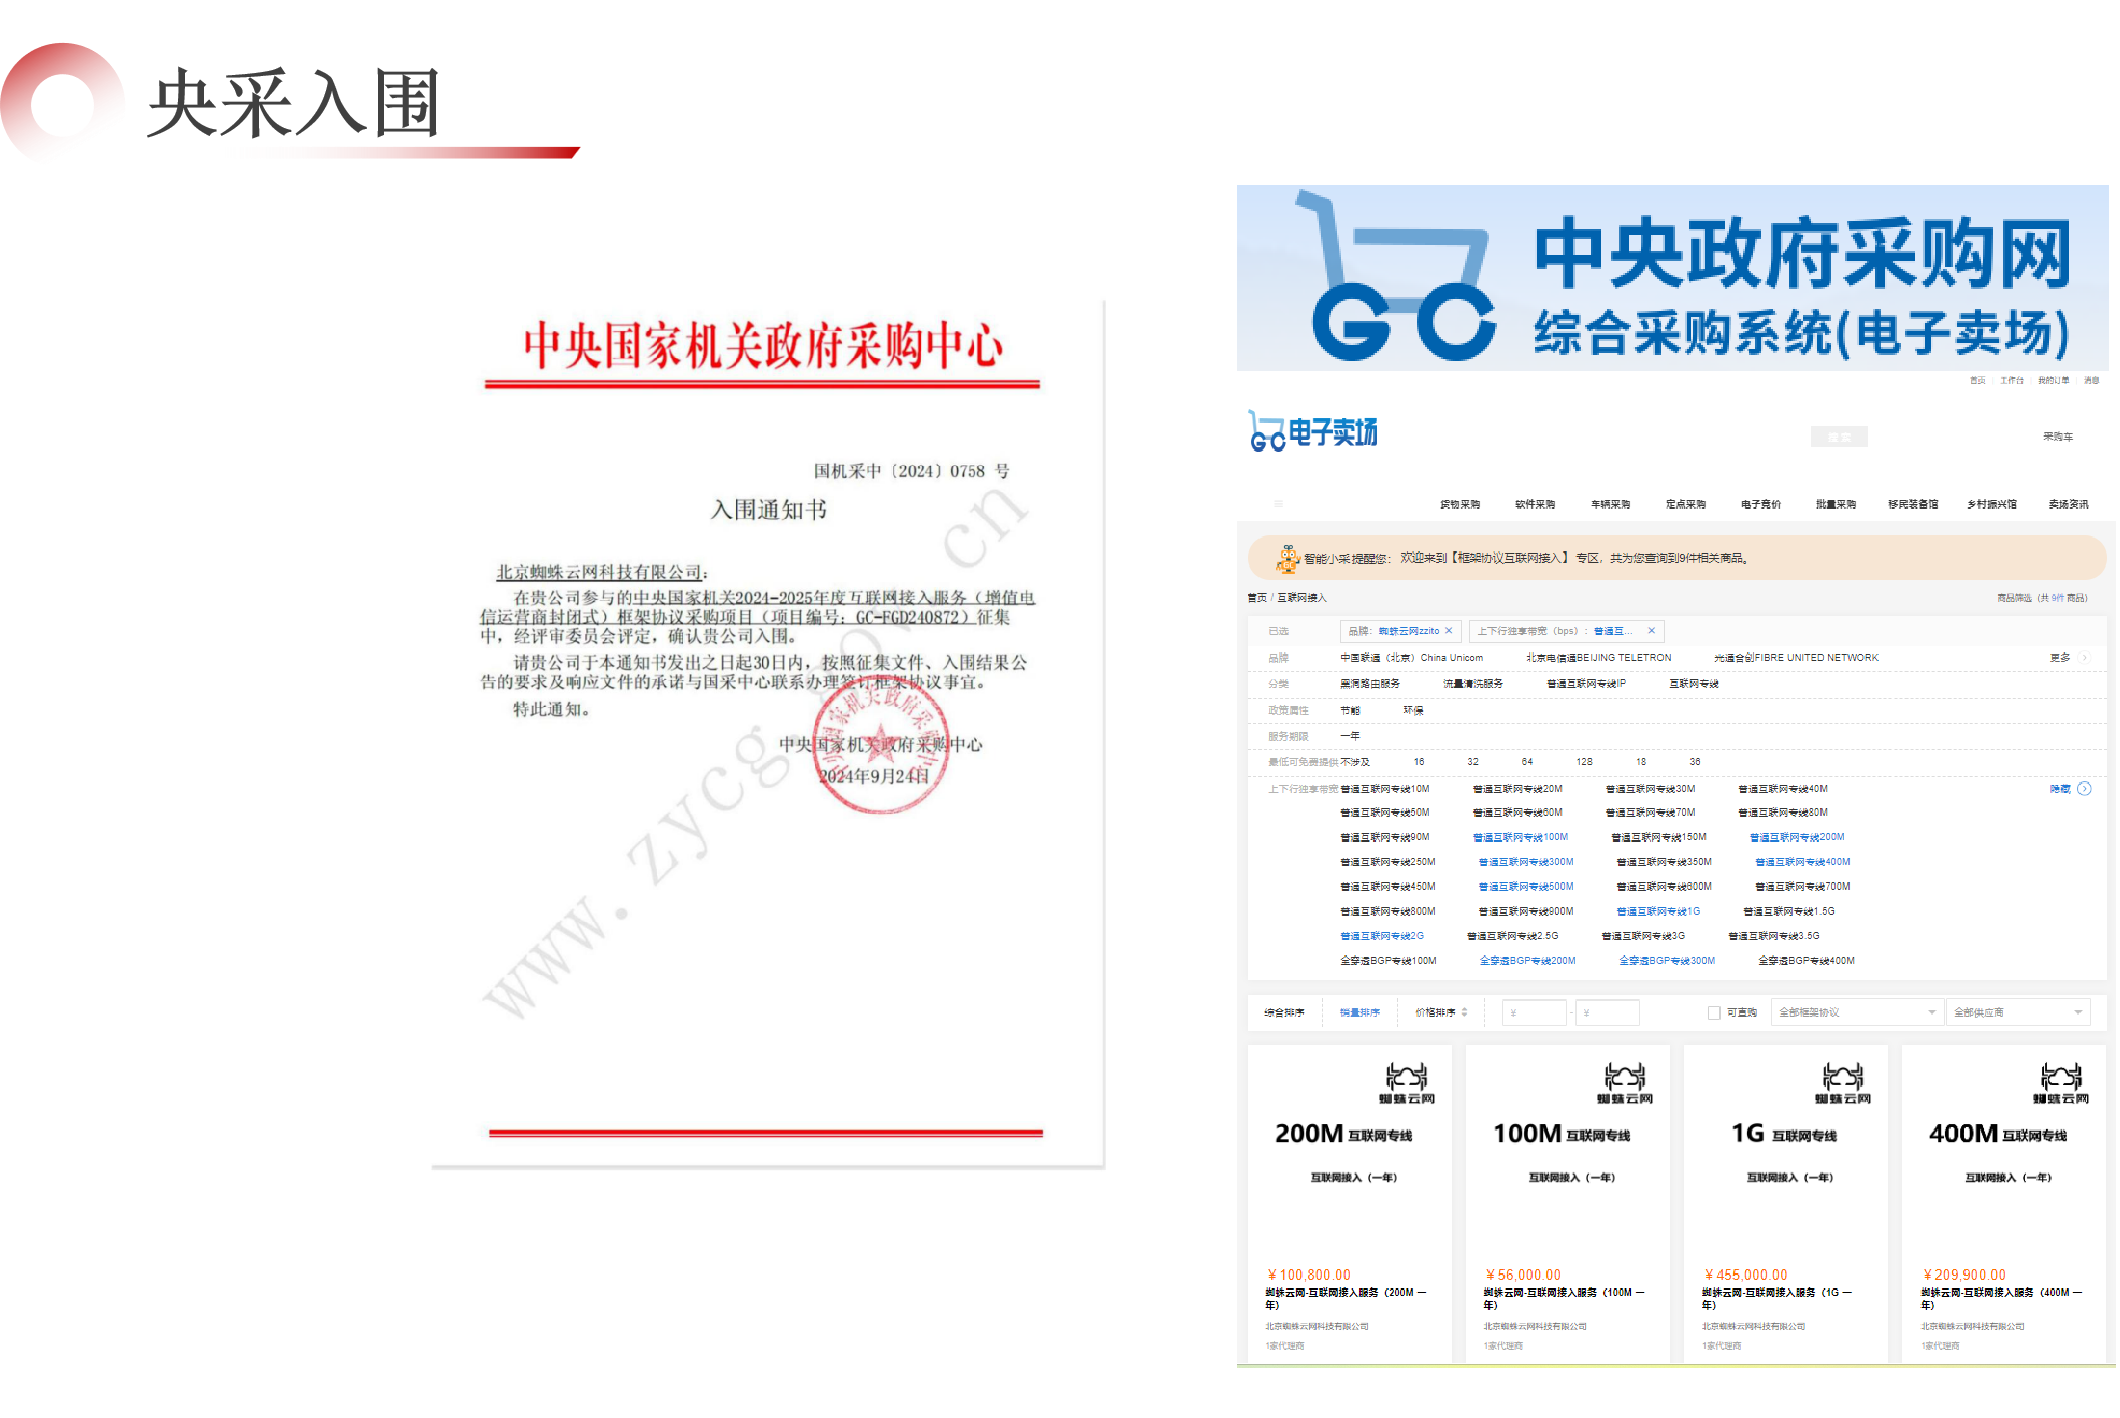Click the 普通互联网专线100M filter link

point(1520,838)
